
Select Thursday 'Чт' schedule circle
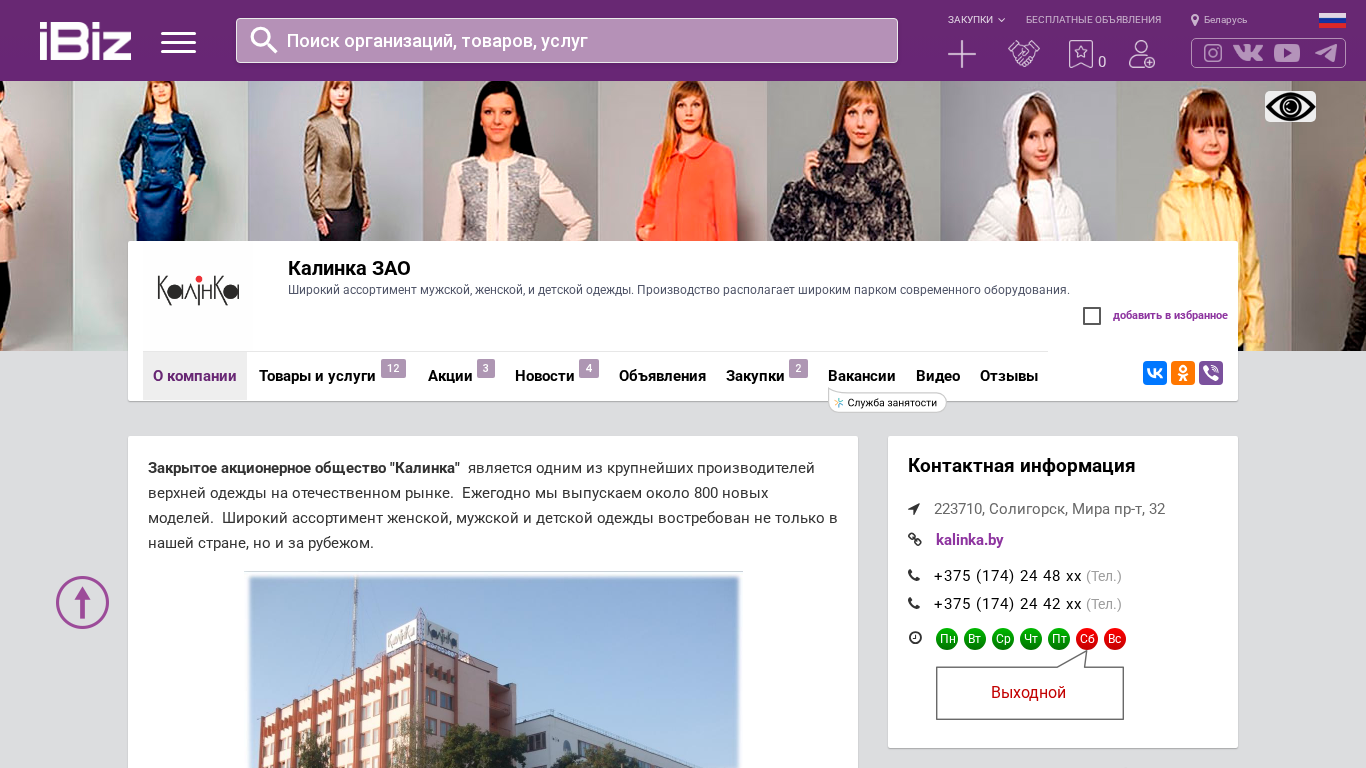point(1031,639)
